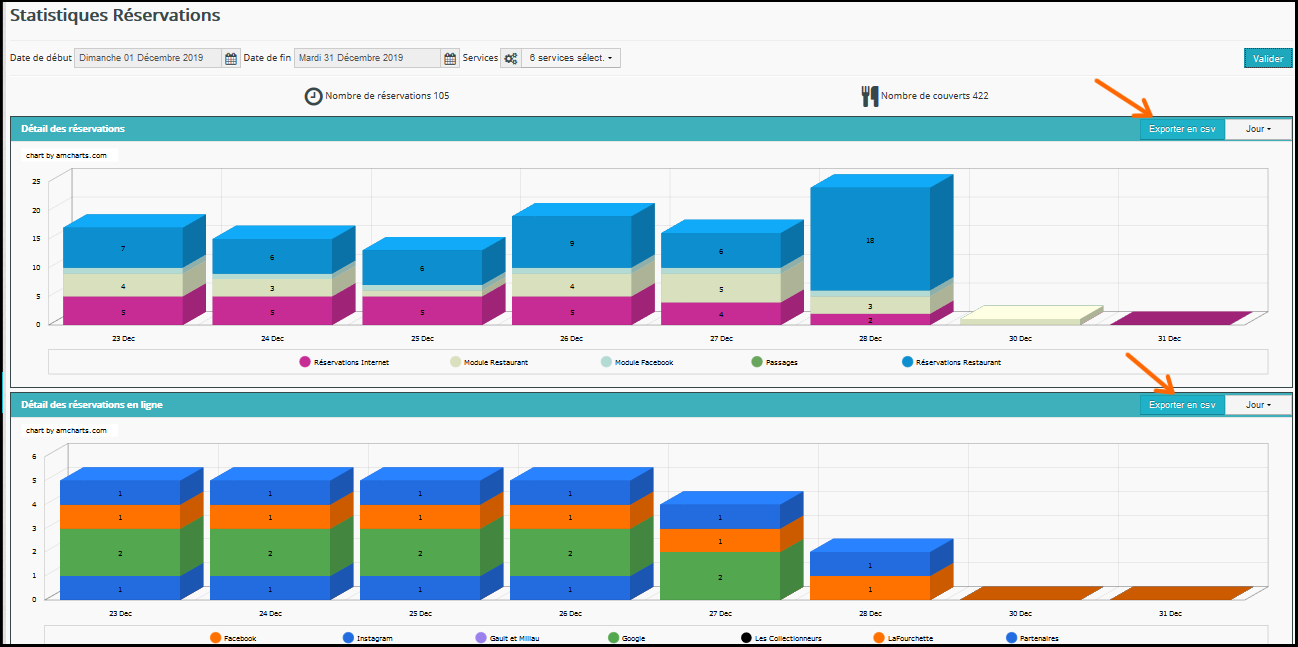The image size is (1298, 647).
Task: Open the start date calendar picker icon
Action: (231, 58)
